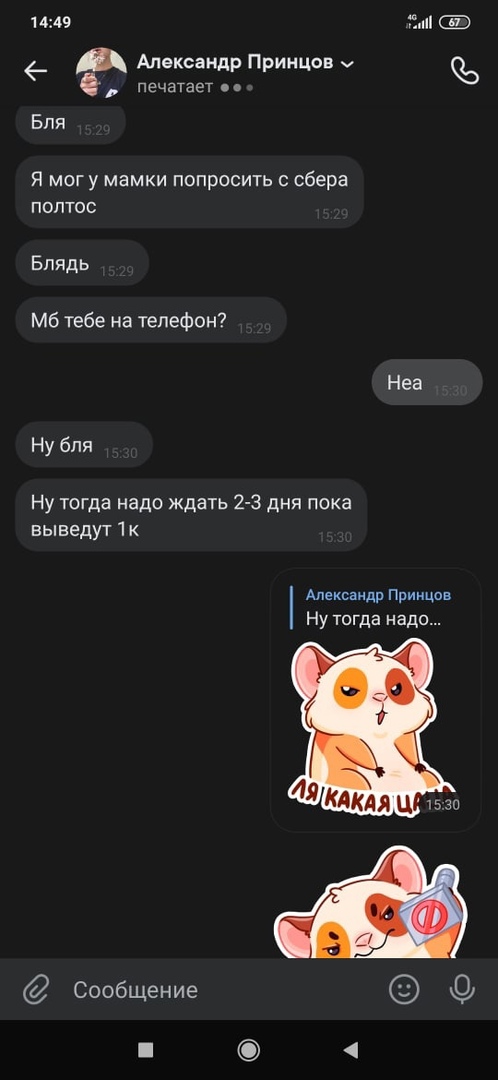Tap the Android recent apps square button

point(145,1050)
